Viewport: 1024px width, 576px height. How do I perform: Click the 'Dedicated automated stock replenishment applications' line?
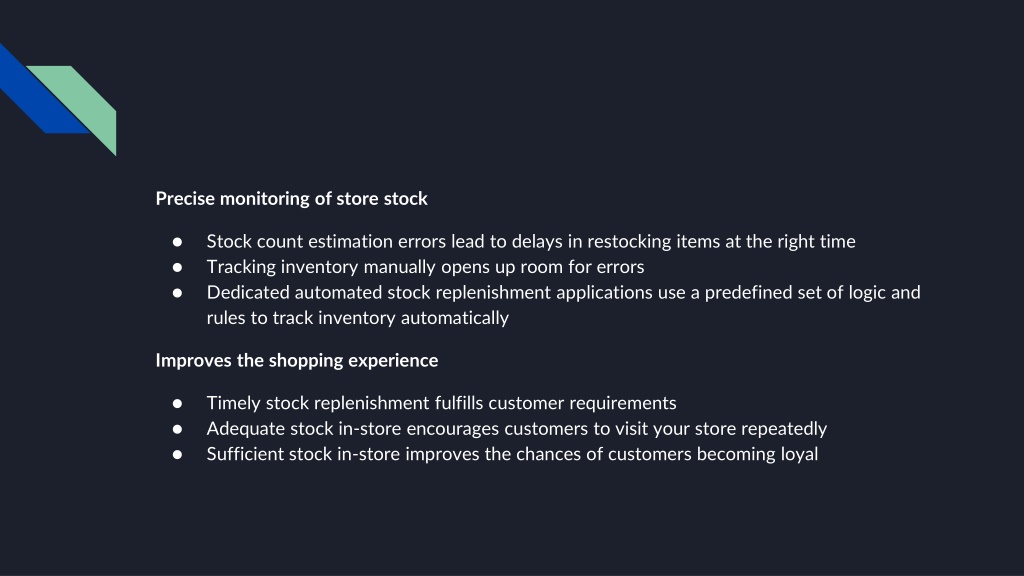pyautogui.click(x=564, y=293)
